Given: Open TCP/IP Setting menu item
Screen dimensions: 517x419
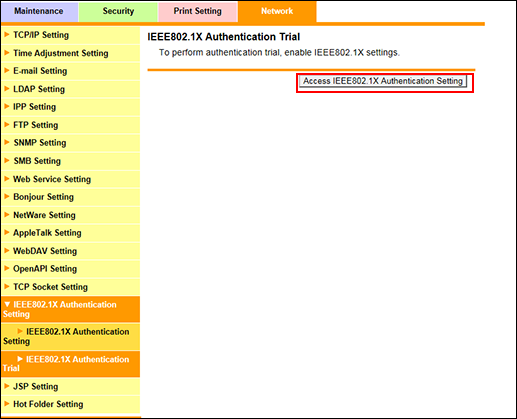Looking at the screenshot, I should (x=71, y=35).
